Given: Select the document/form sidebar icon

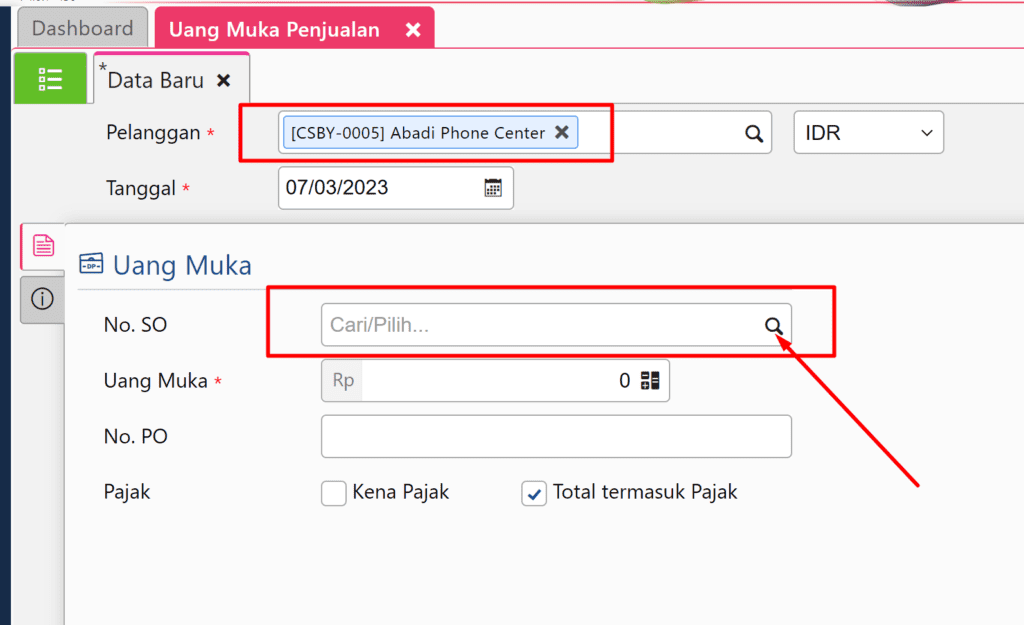Looking at the screenshot, I should click(x=41, y=245).
